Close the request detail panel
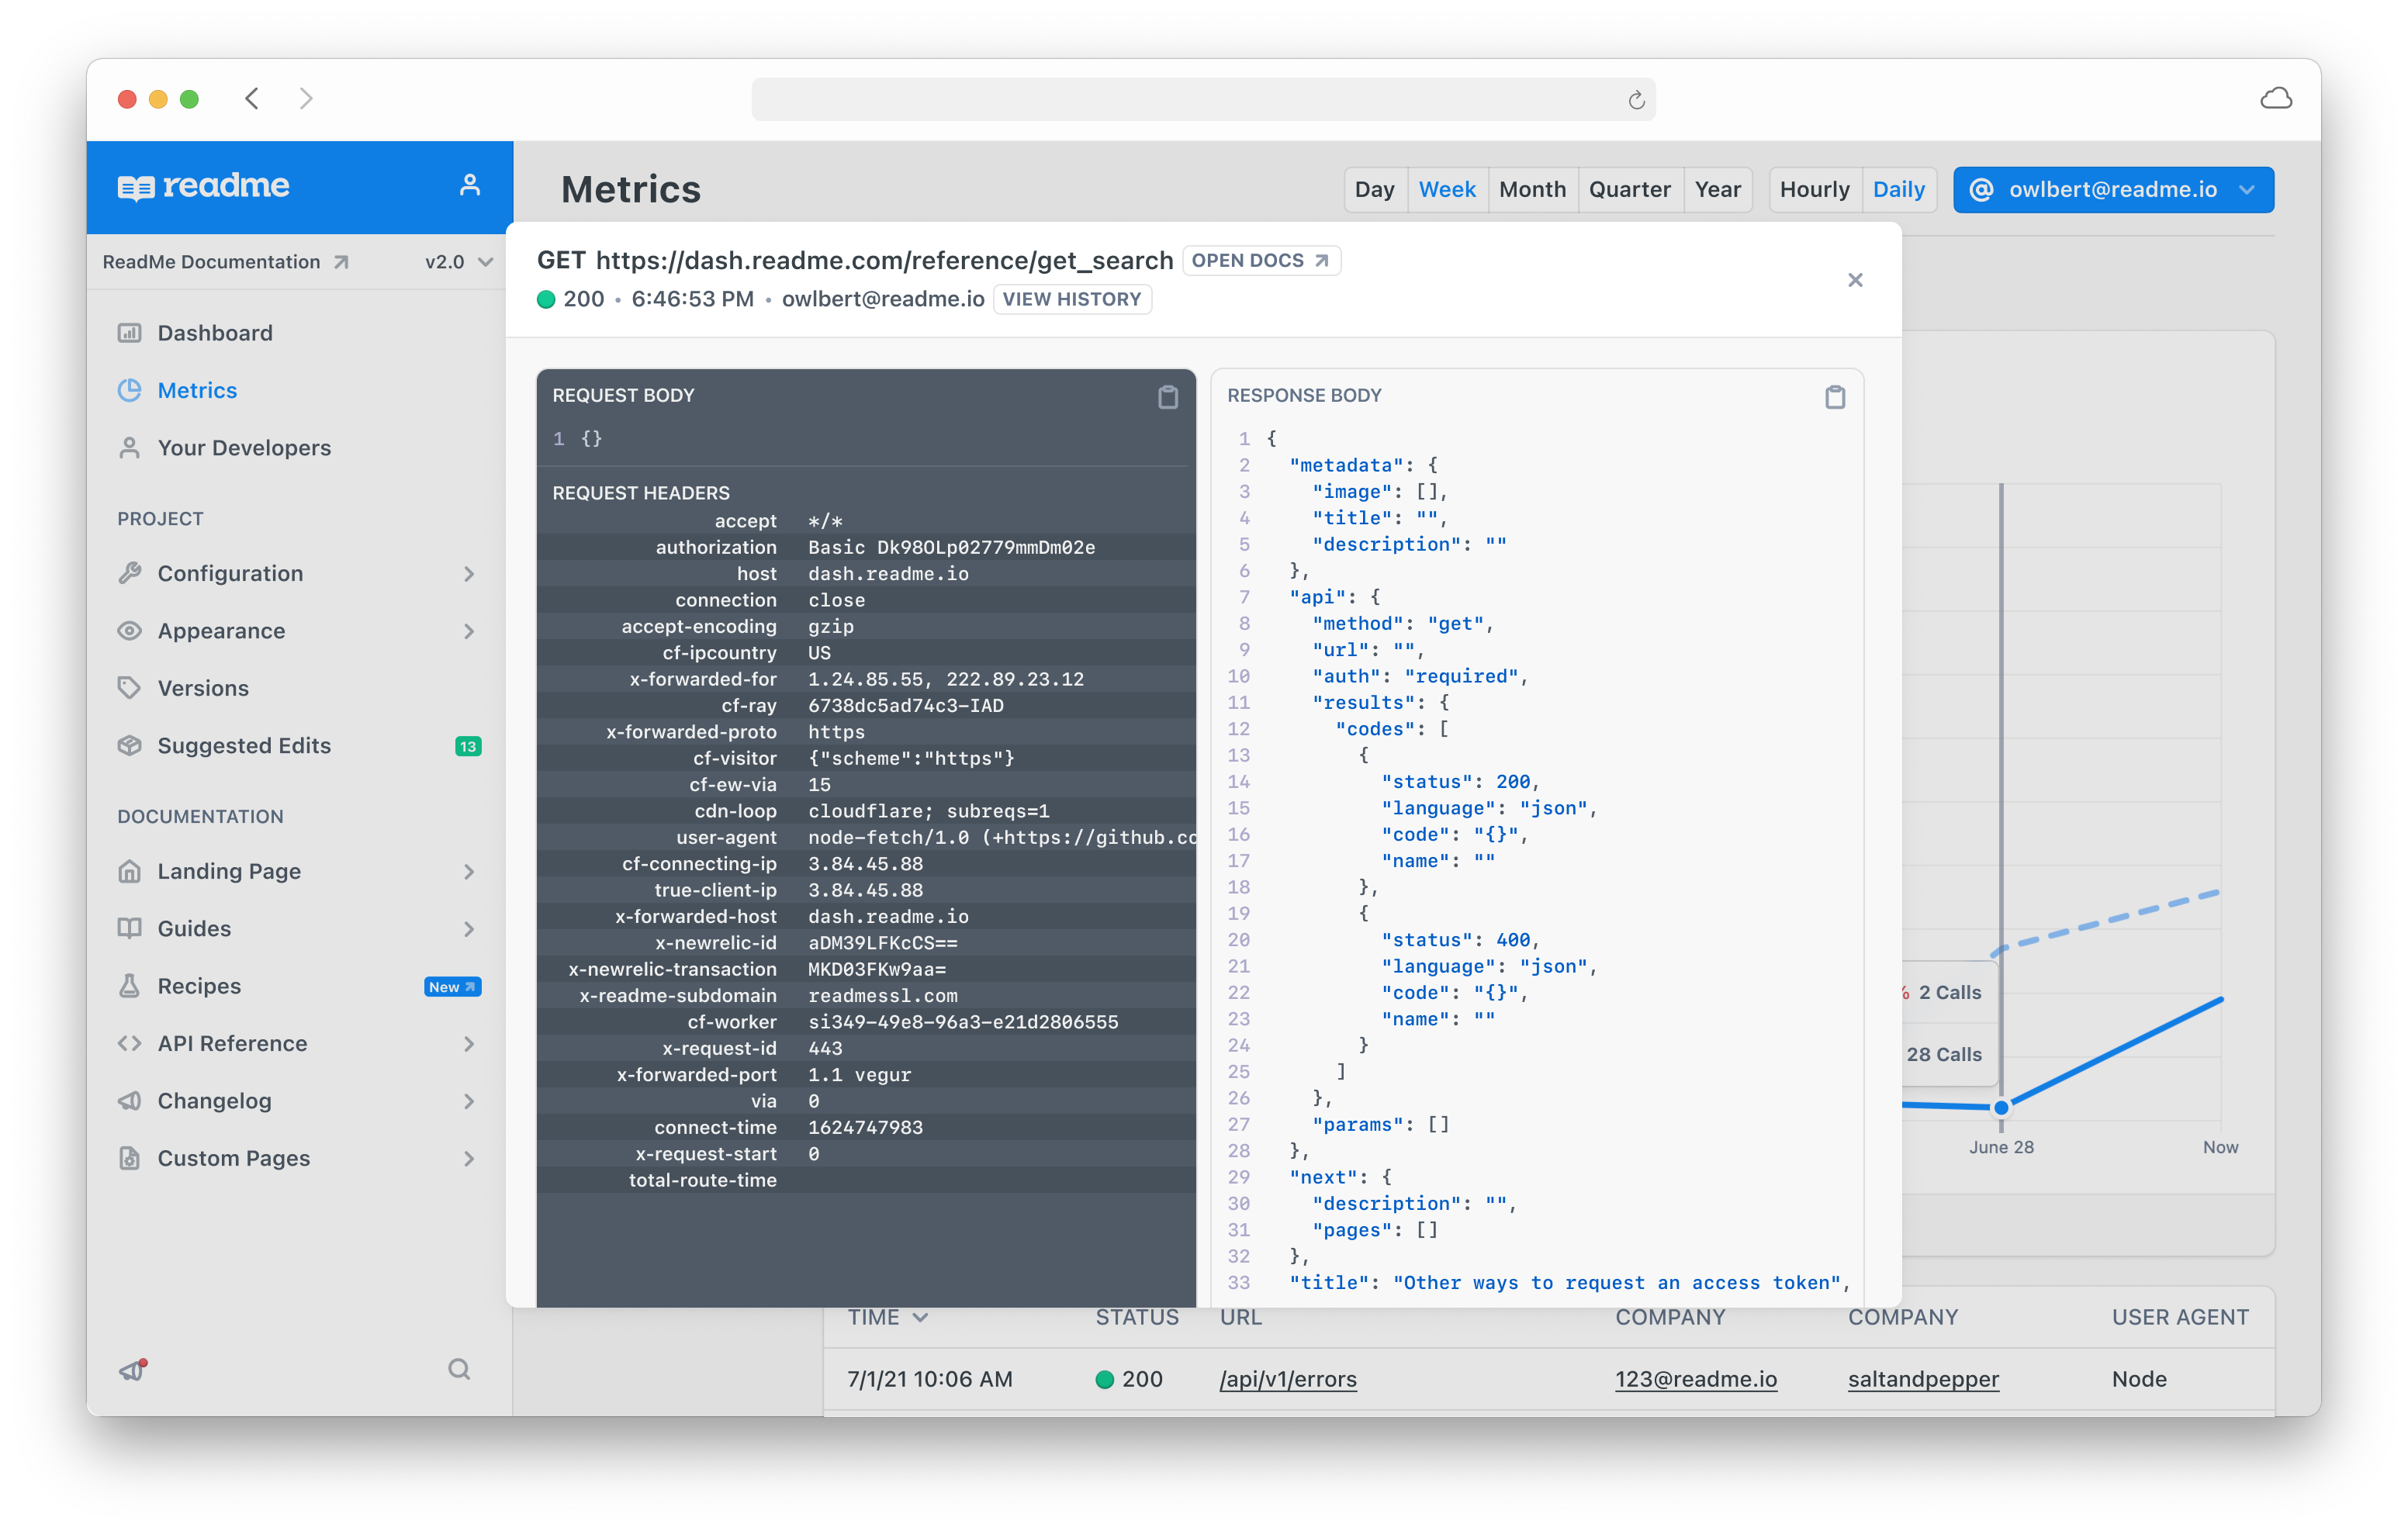This screenshot has width=2408, height=1531. point(1855,280)
